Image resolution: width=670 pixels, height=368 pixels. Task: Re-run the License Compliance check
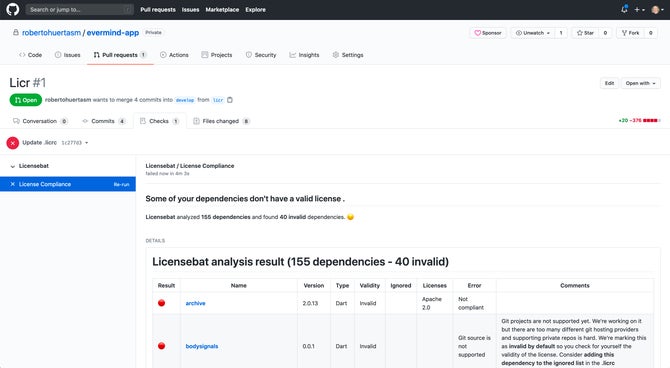(121, 184)
